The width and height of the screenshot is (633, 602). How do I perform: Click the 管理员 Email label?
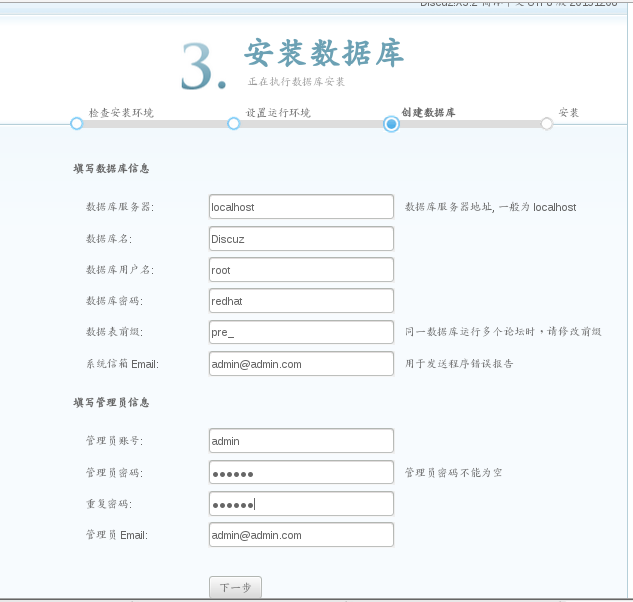coord(117,535)
